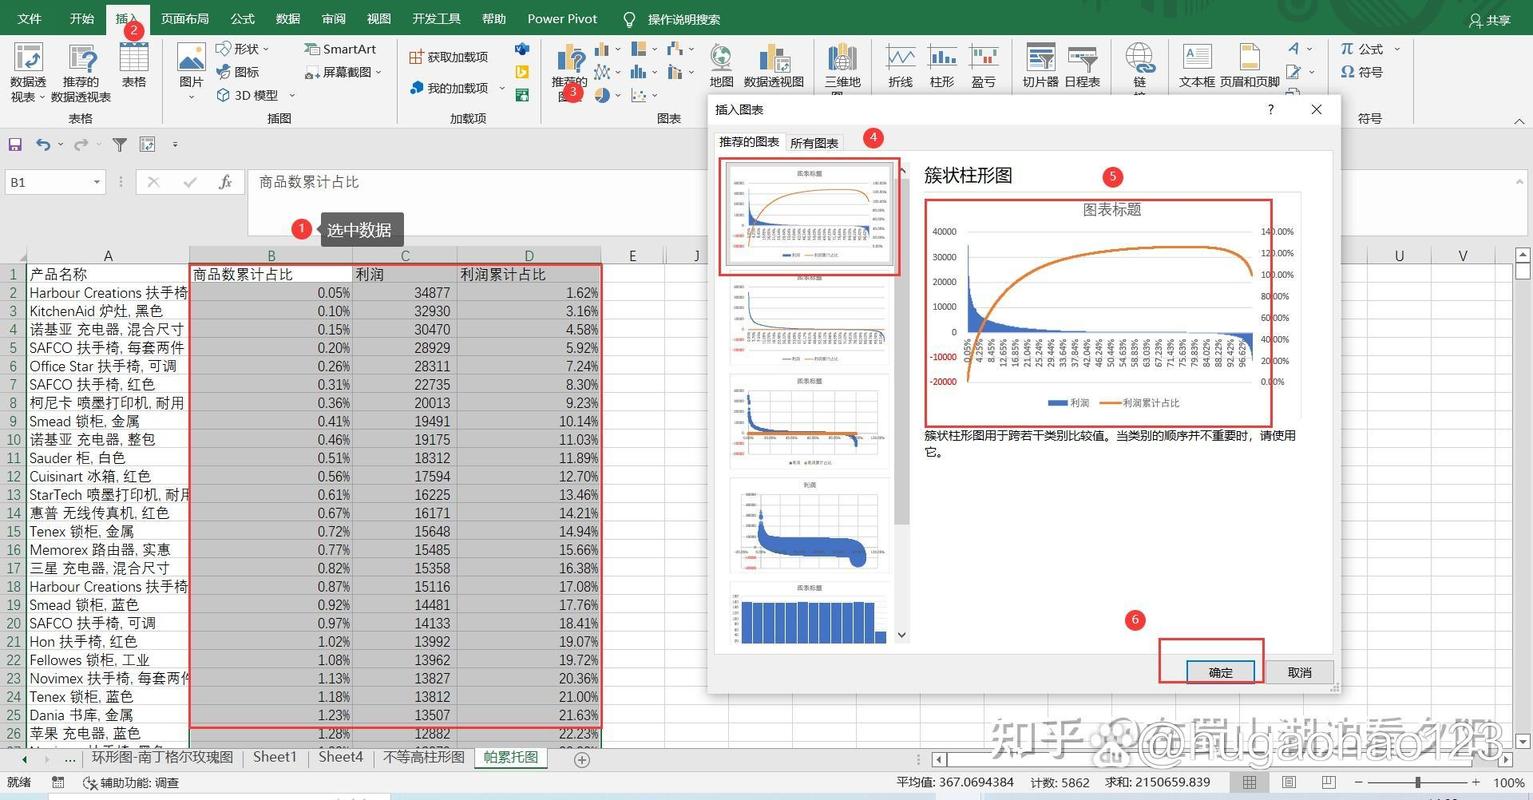Expand the 屏幕截图 screenshot dropdown

[379, 72]
